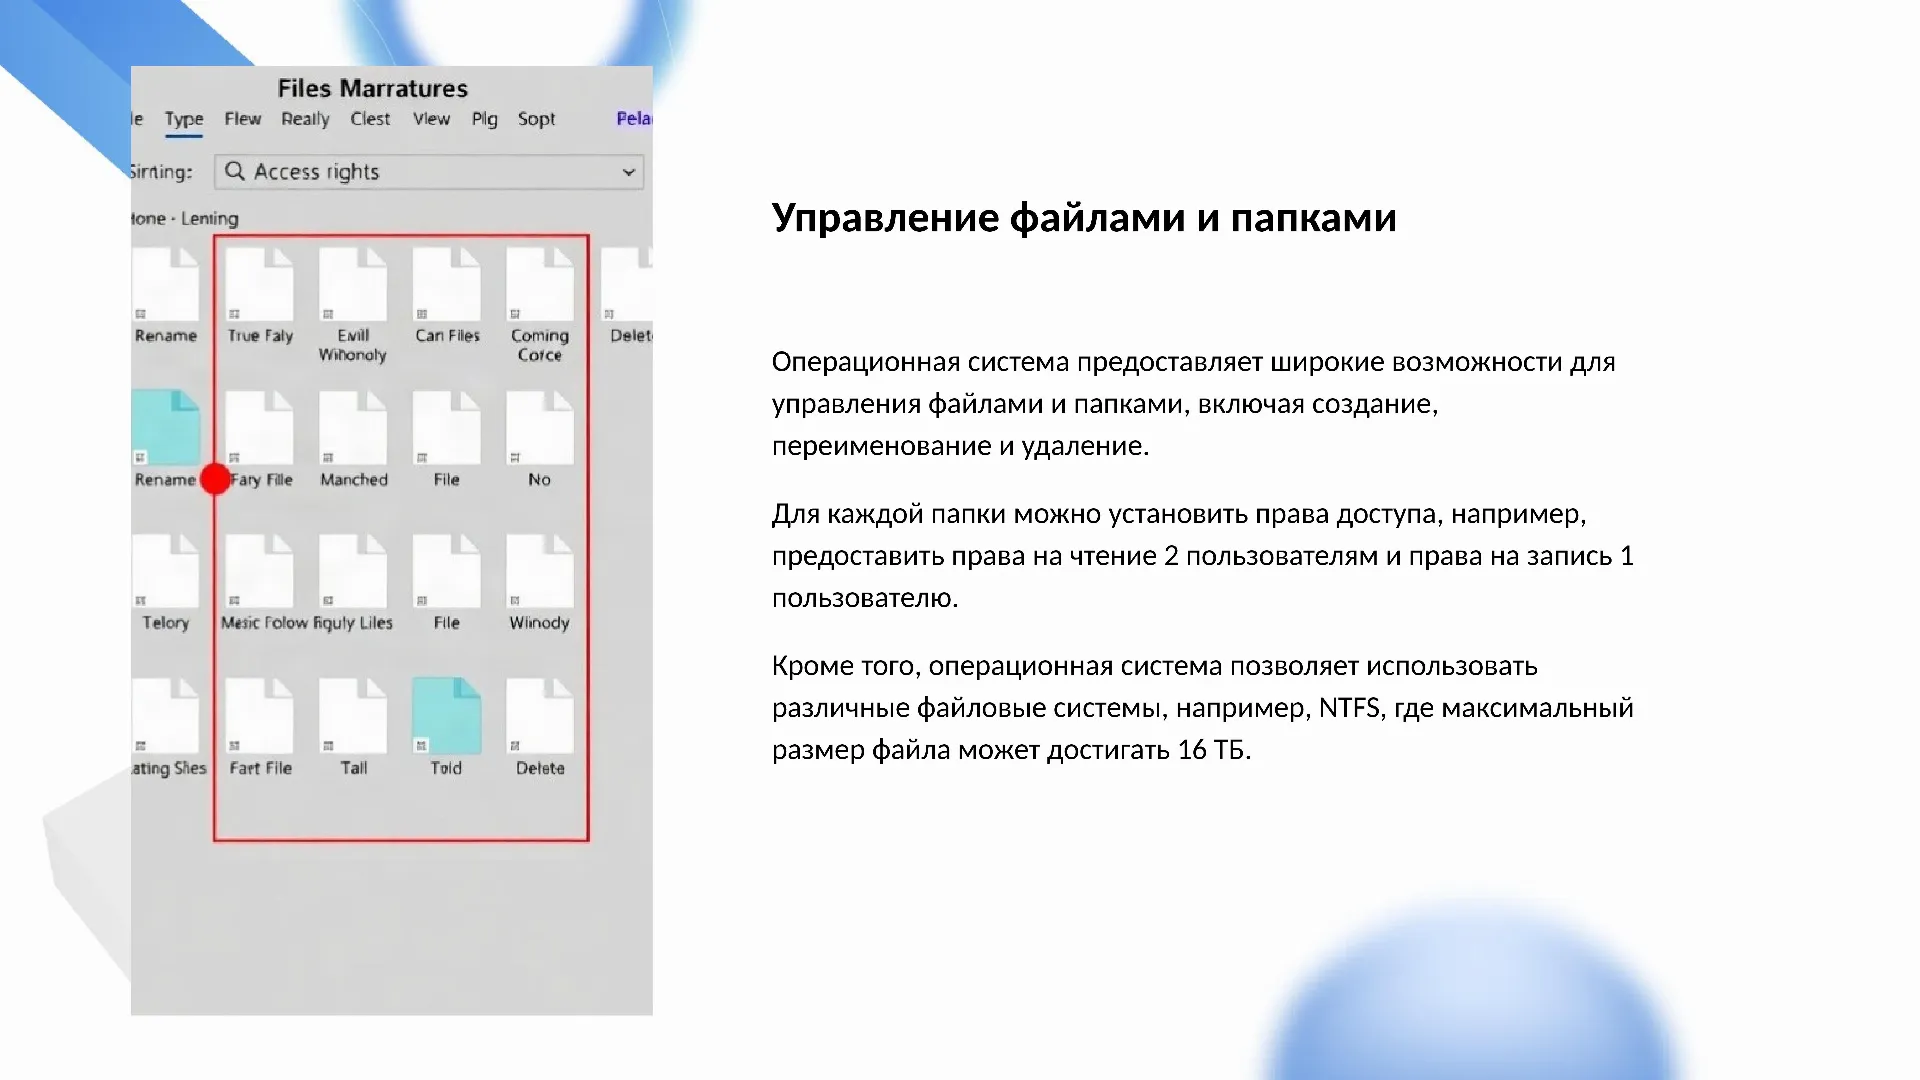The height and width of the screenshot is (1080, 1920).
Task: Select the Tall file icon
Action: (353, 716)
